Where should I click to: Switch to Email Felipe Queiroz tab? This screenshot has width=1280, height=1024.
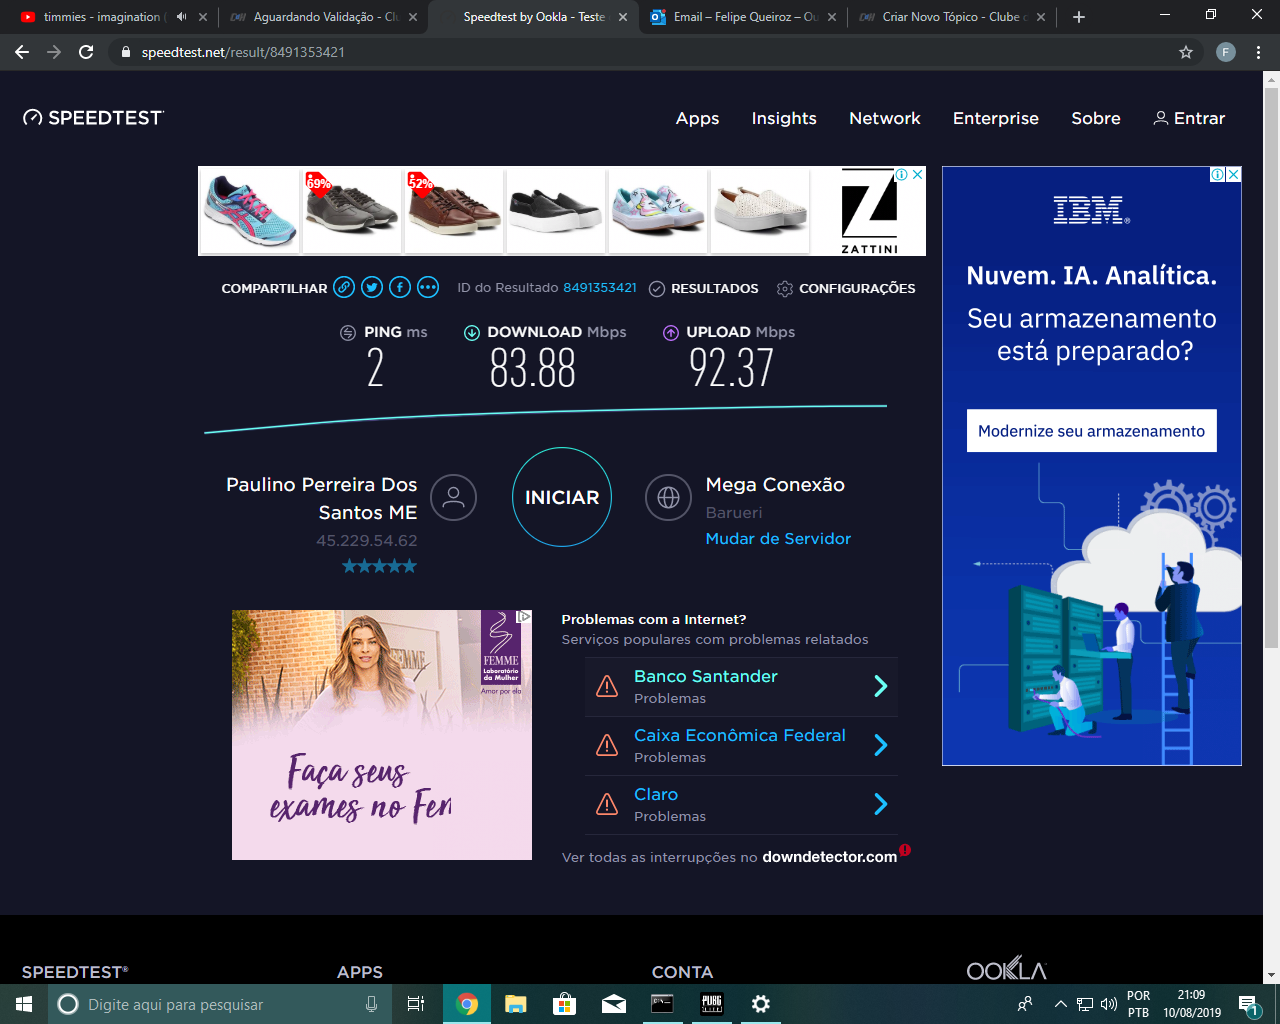pyautogui.click(x=745, y=17)
